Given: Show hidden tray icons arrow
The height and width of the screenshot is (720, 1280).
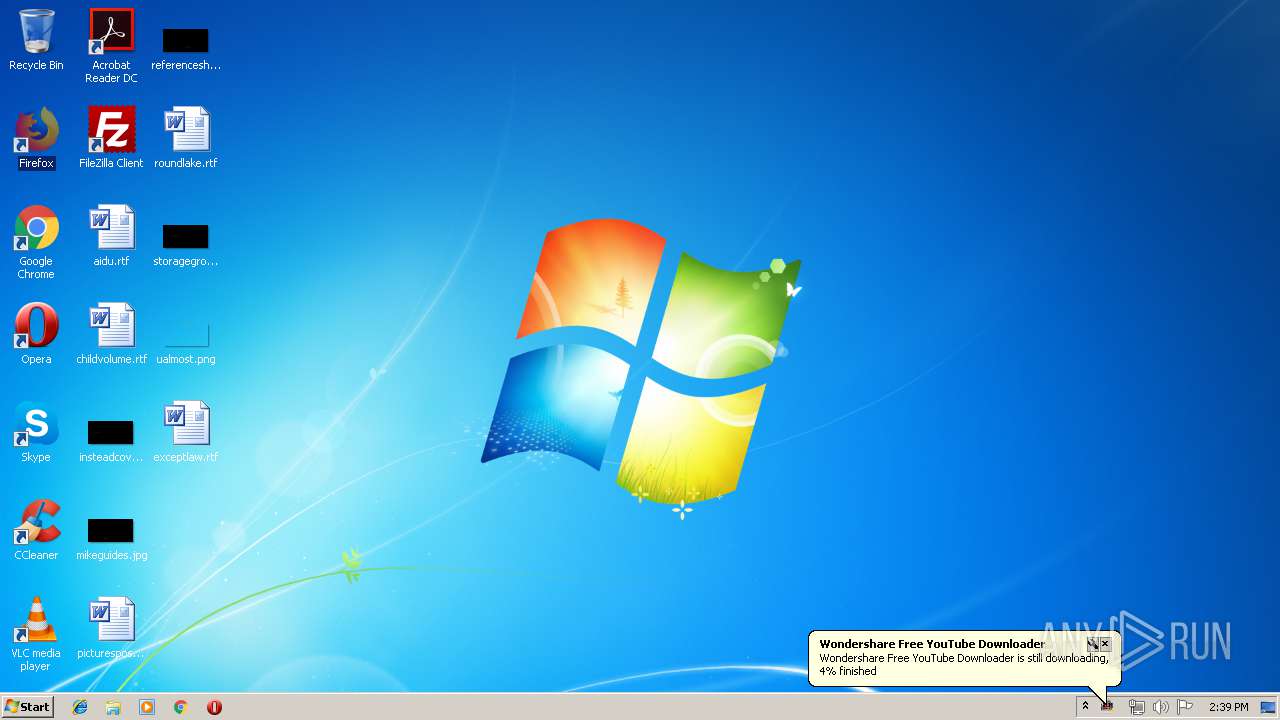Looking at the screenshot, I should point(1085,707).
